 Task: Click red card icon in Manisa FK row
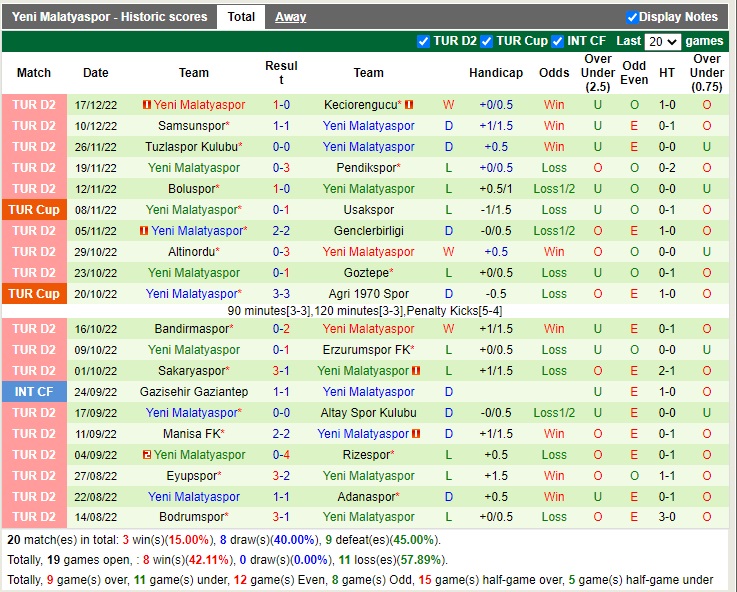coord(416,434)
